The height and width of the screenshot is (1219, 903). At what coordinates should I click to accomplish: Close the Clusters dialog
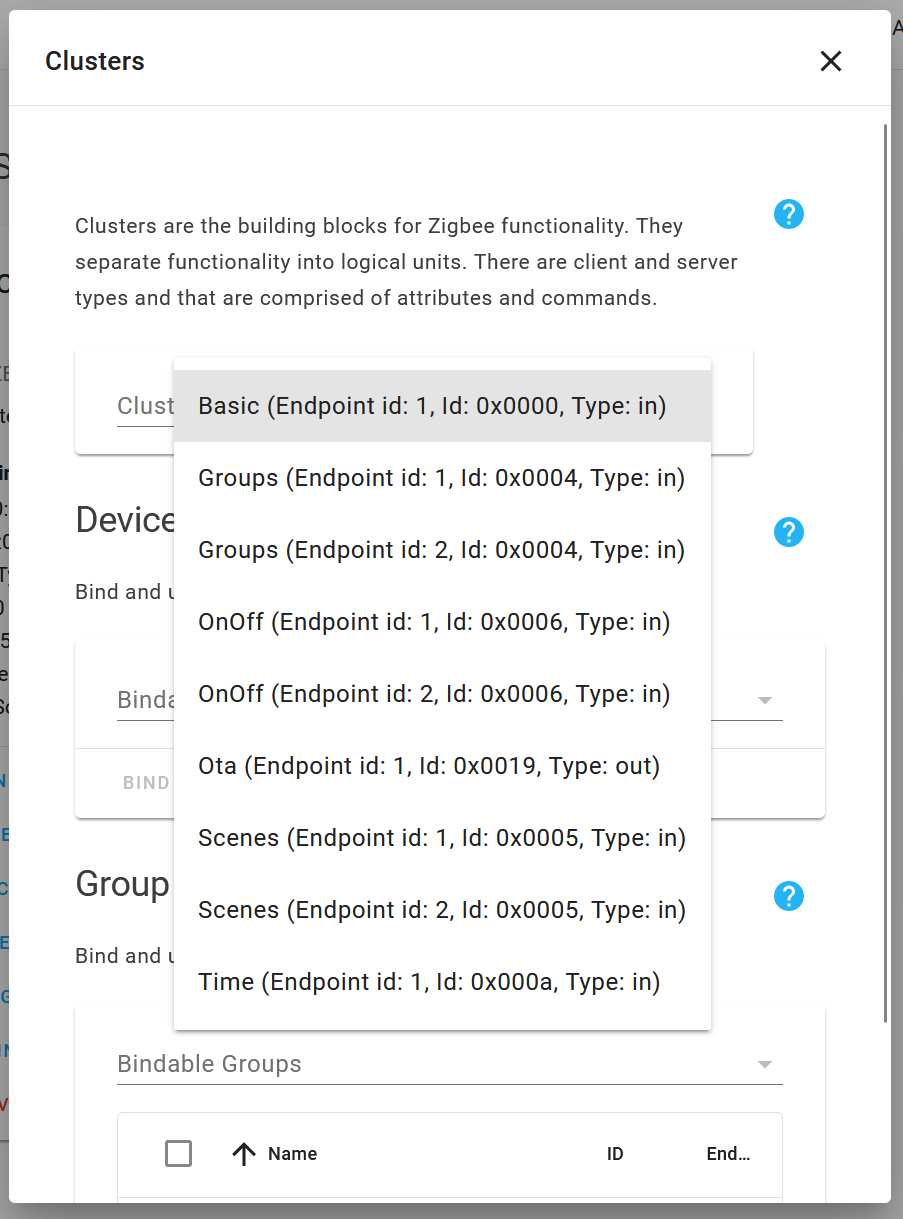[x=831, y=61]
